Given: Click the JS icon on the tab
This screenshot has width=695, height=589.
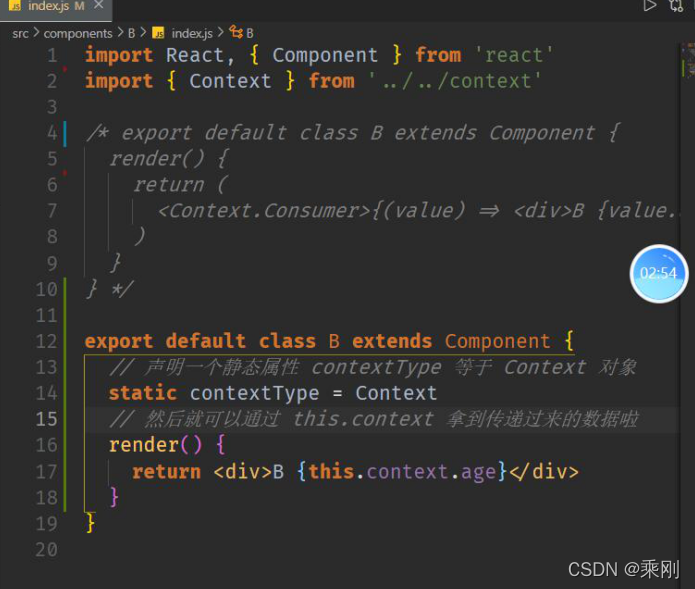Looking at the screenshot, I should pyautogui.click(x=15, y=6).
